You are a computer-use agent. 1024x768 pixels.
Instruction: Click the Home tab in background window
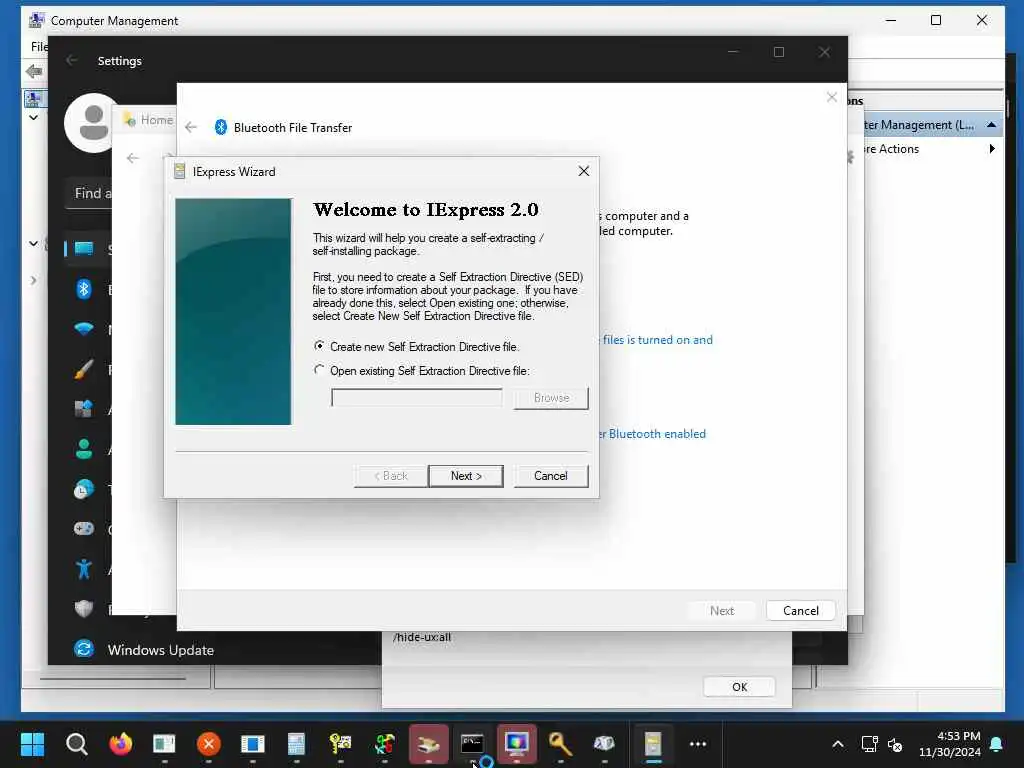click(x=149, y=120)
